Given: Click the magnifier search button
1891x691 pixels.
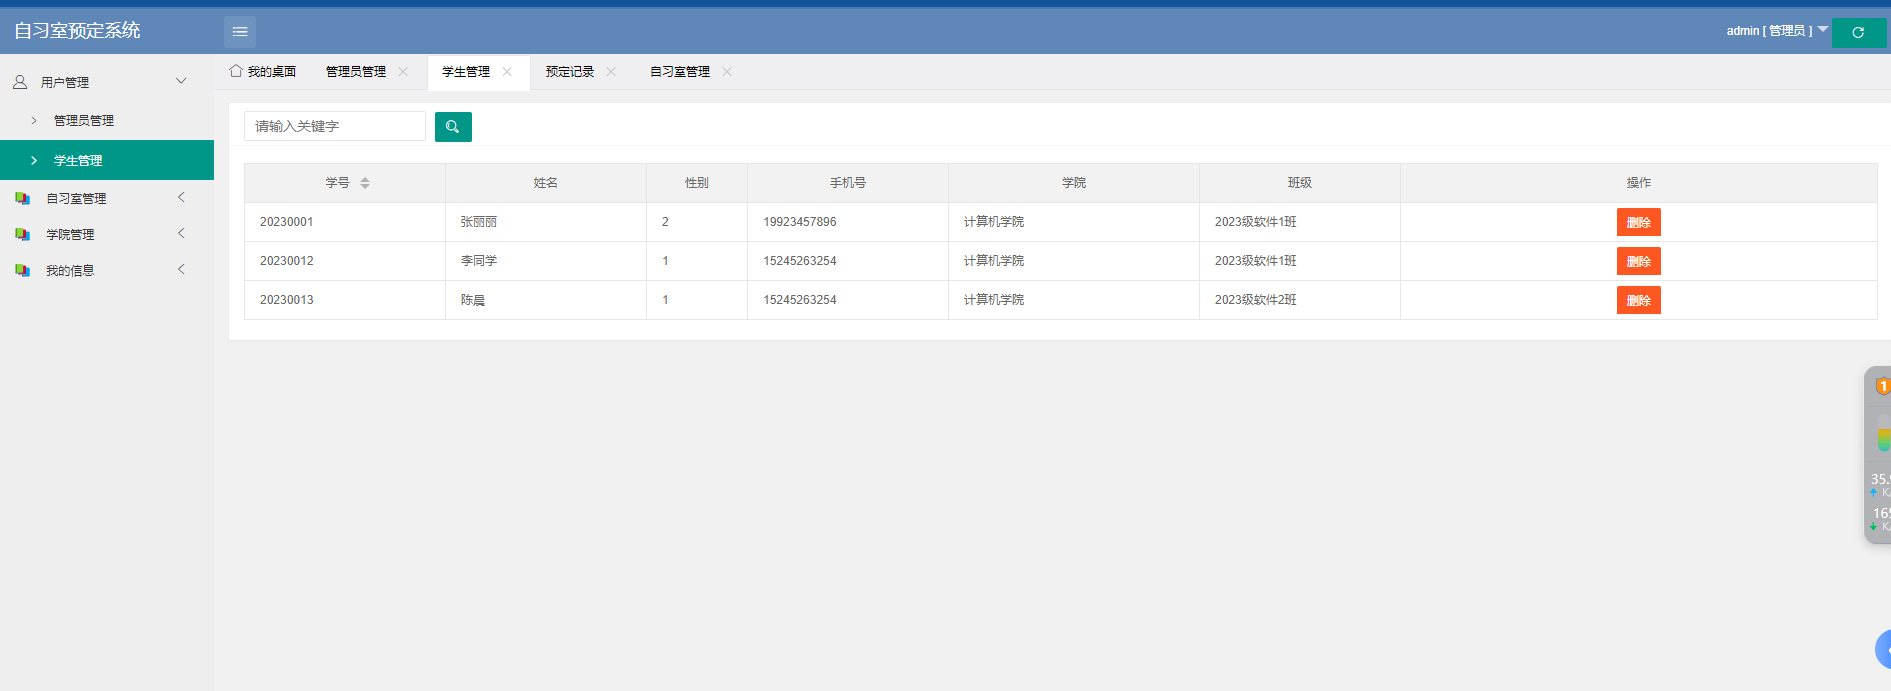Looking at the screenshot, I should pyautogui.click(x=453, y=127).
